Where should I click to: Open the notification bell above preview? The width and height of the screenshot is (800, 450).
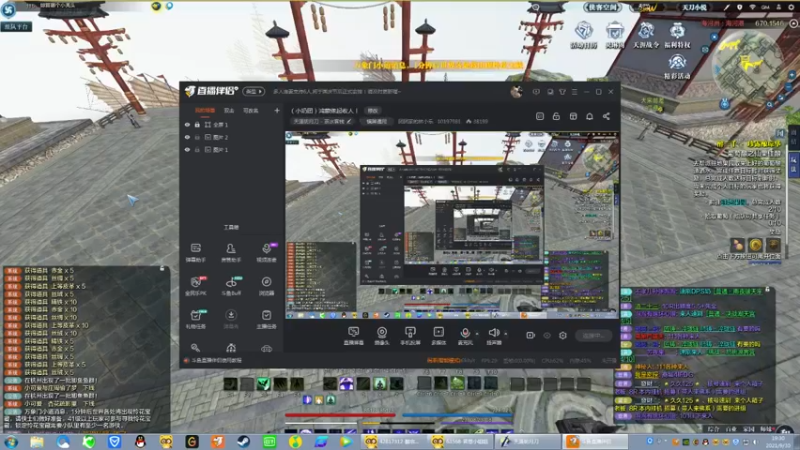[589, 116]
